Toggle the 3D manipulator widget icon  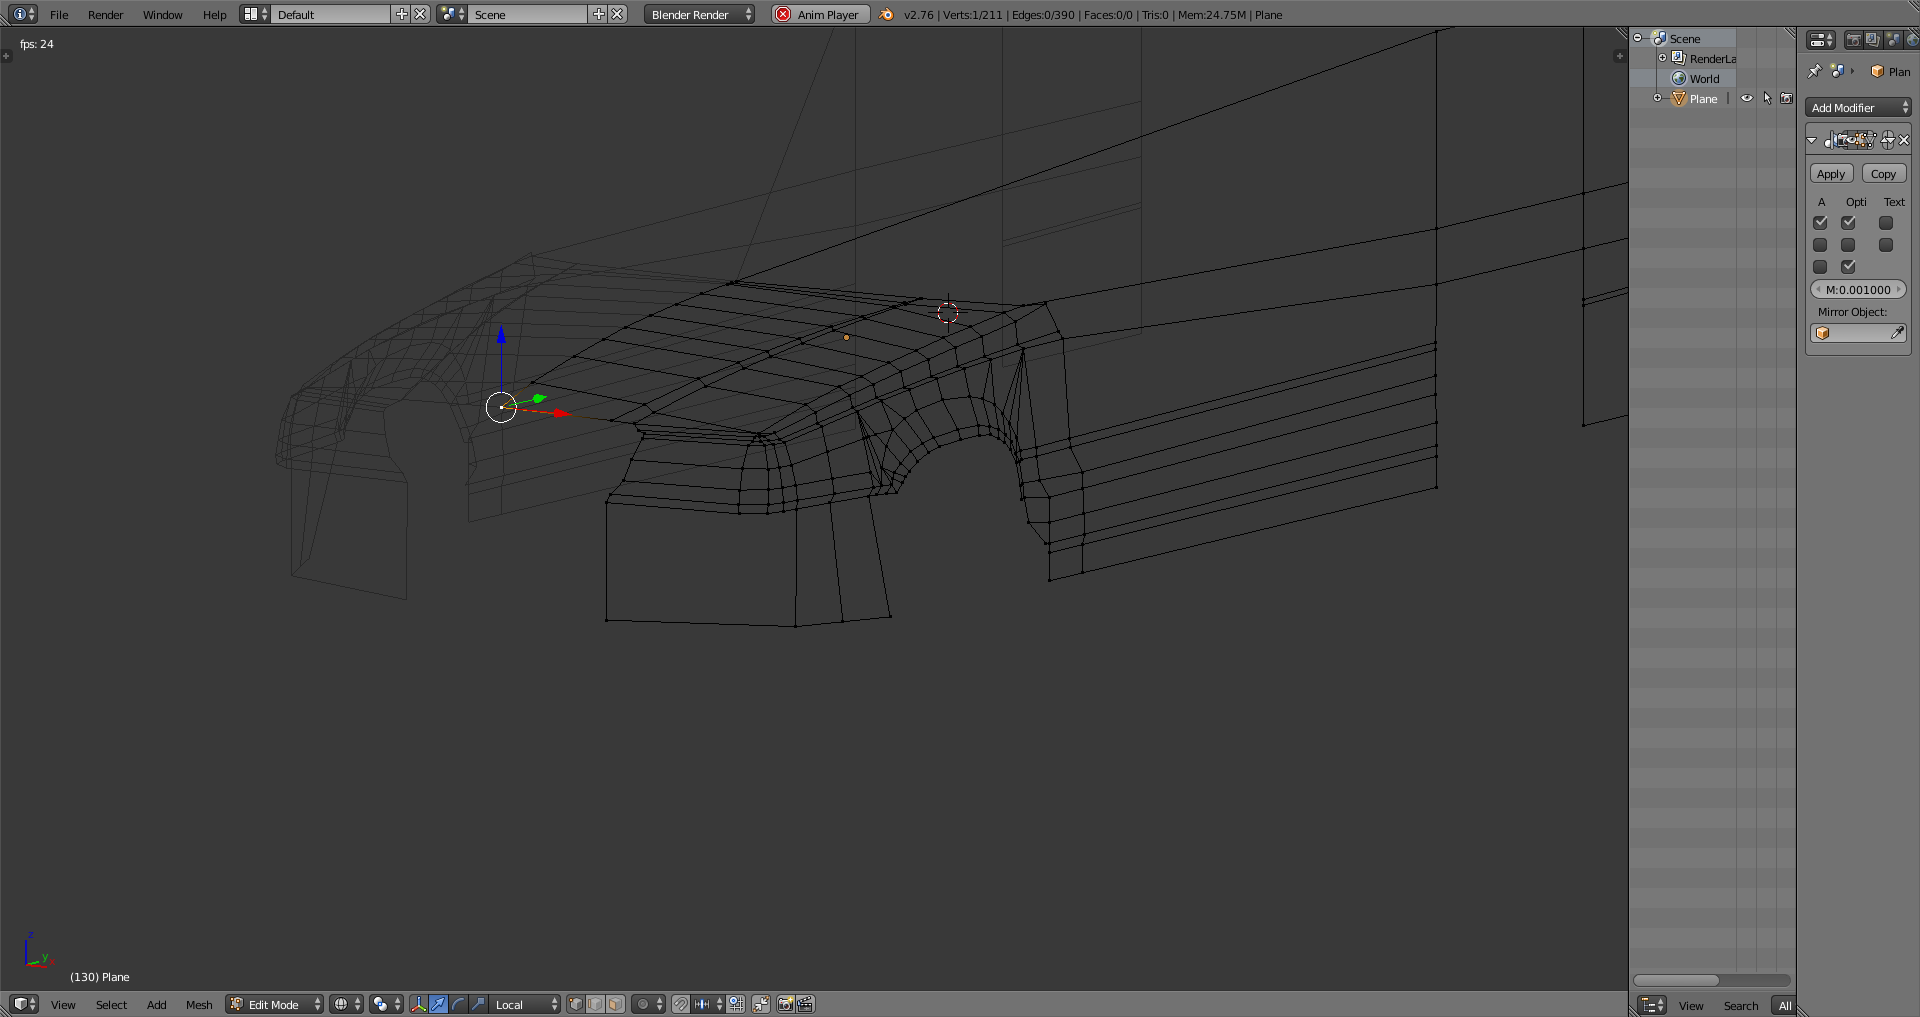point(418,1004)
